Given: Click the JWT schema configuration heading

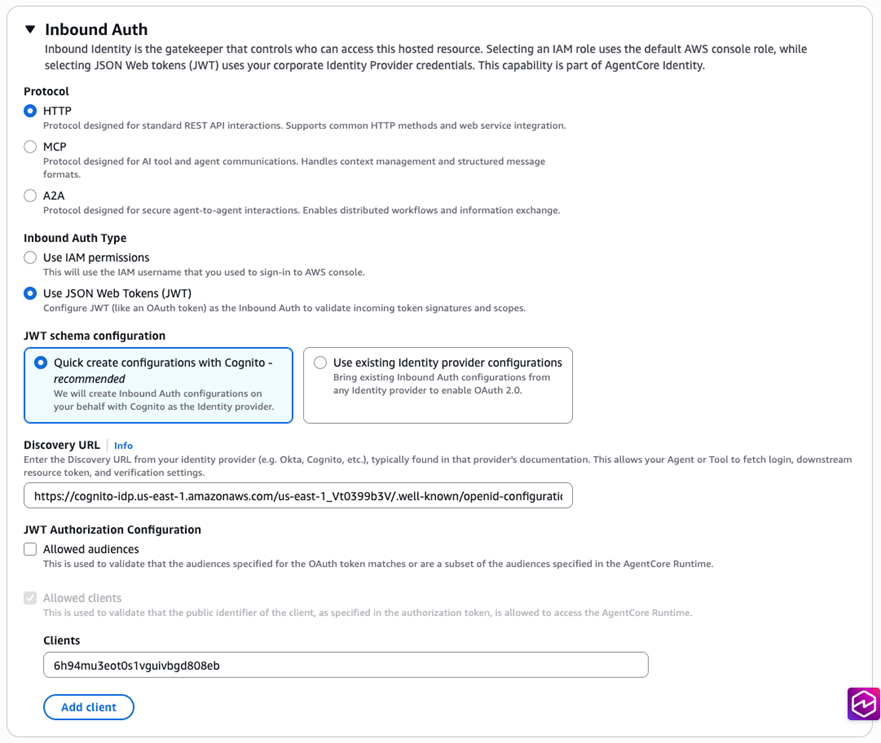Looking at the screenshot, I should point(94,336).
